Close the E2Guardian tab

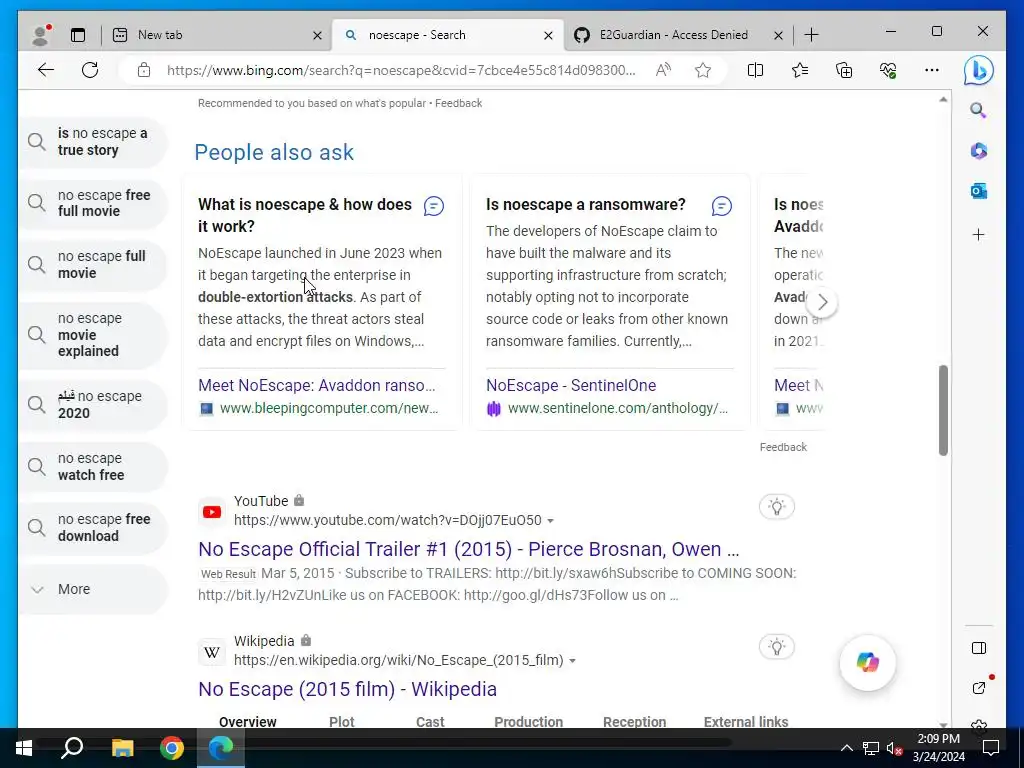(778, 35)
